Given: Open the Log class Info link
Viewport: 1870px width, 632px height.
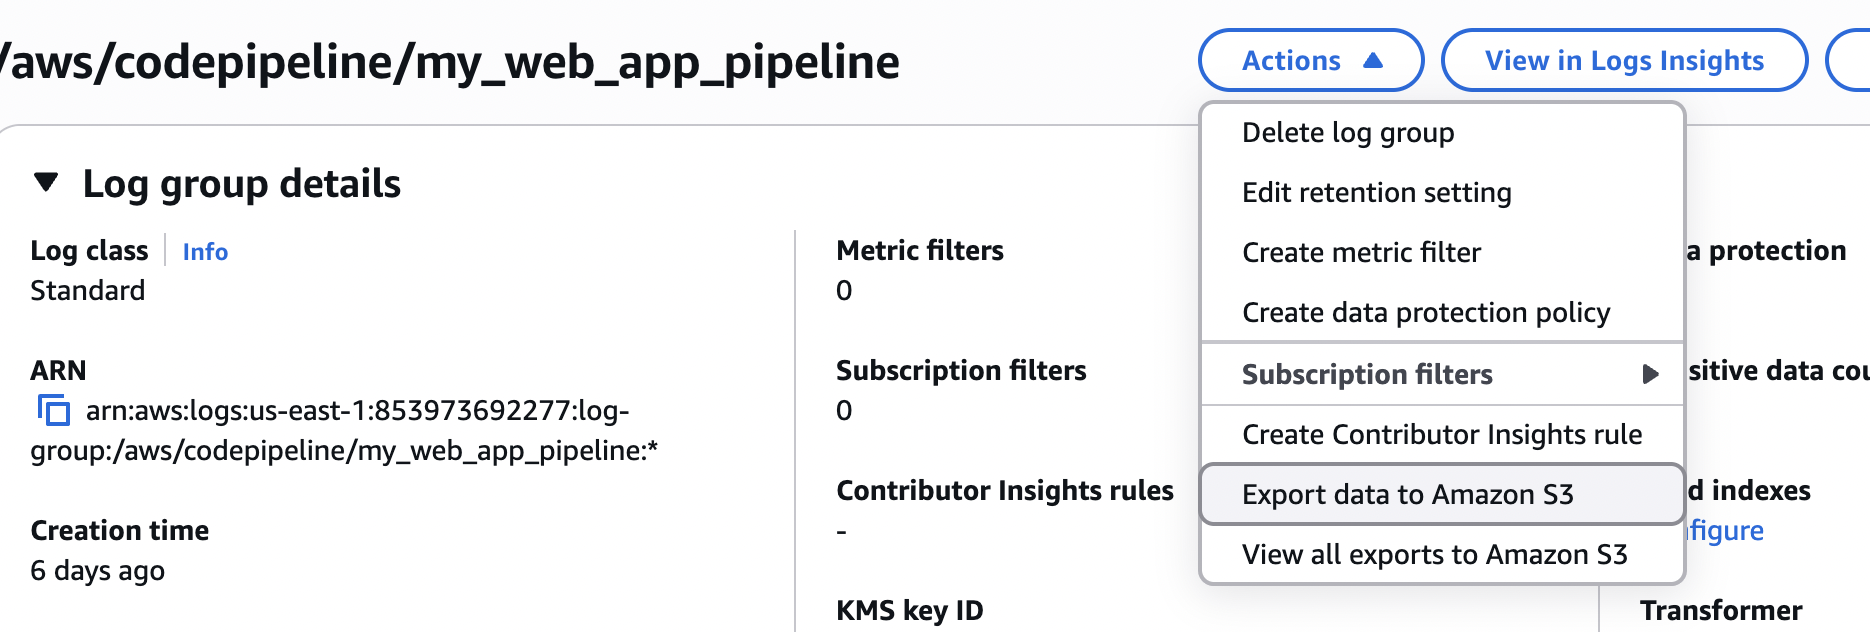Looking at the screenshot, I should 205,252.
